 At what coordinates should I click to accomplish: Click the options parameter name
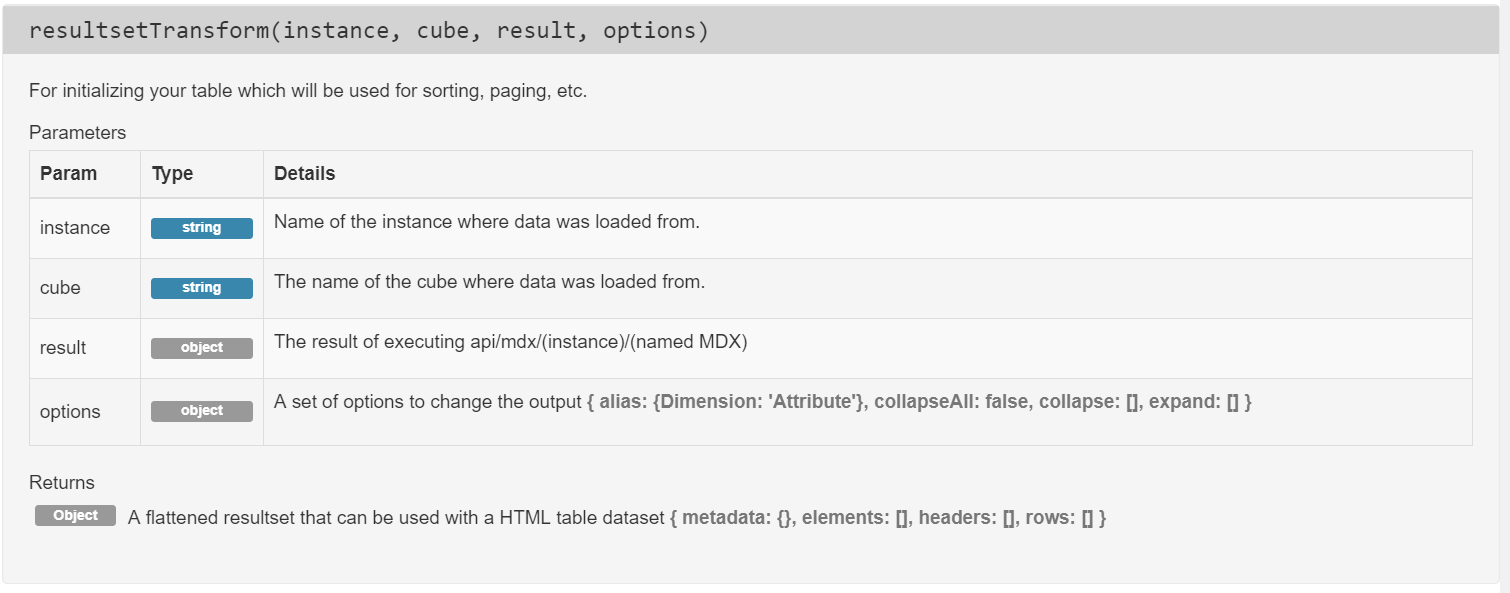[68, 411]
